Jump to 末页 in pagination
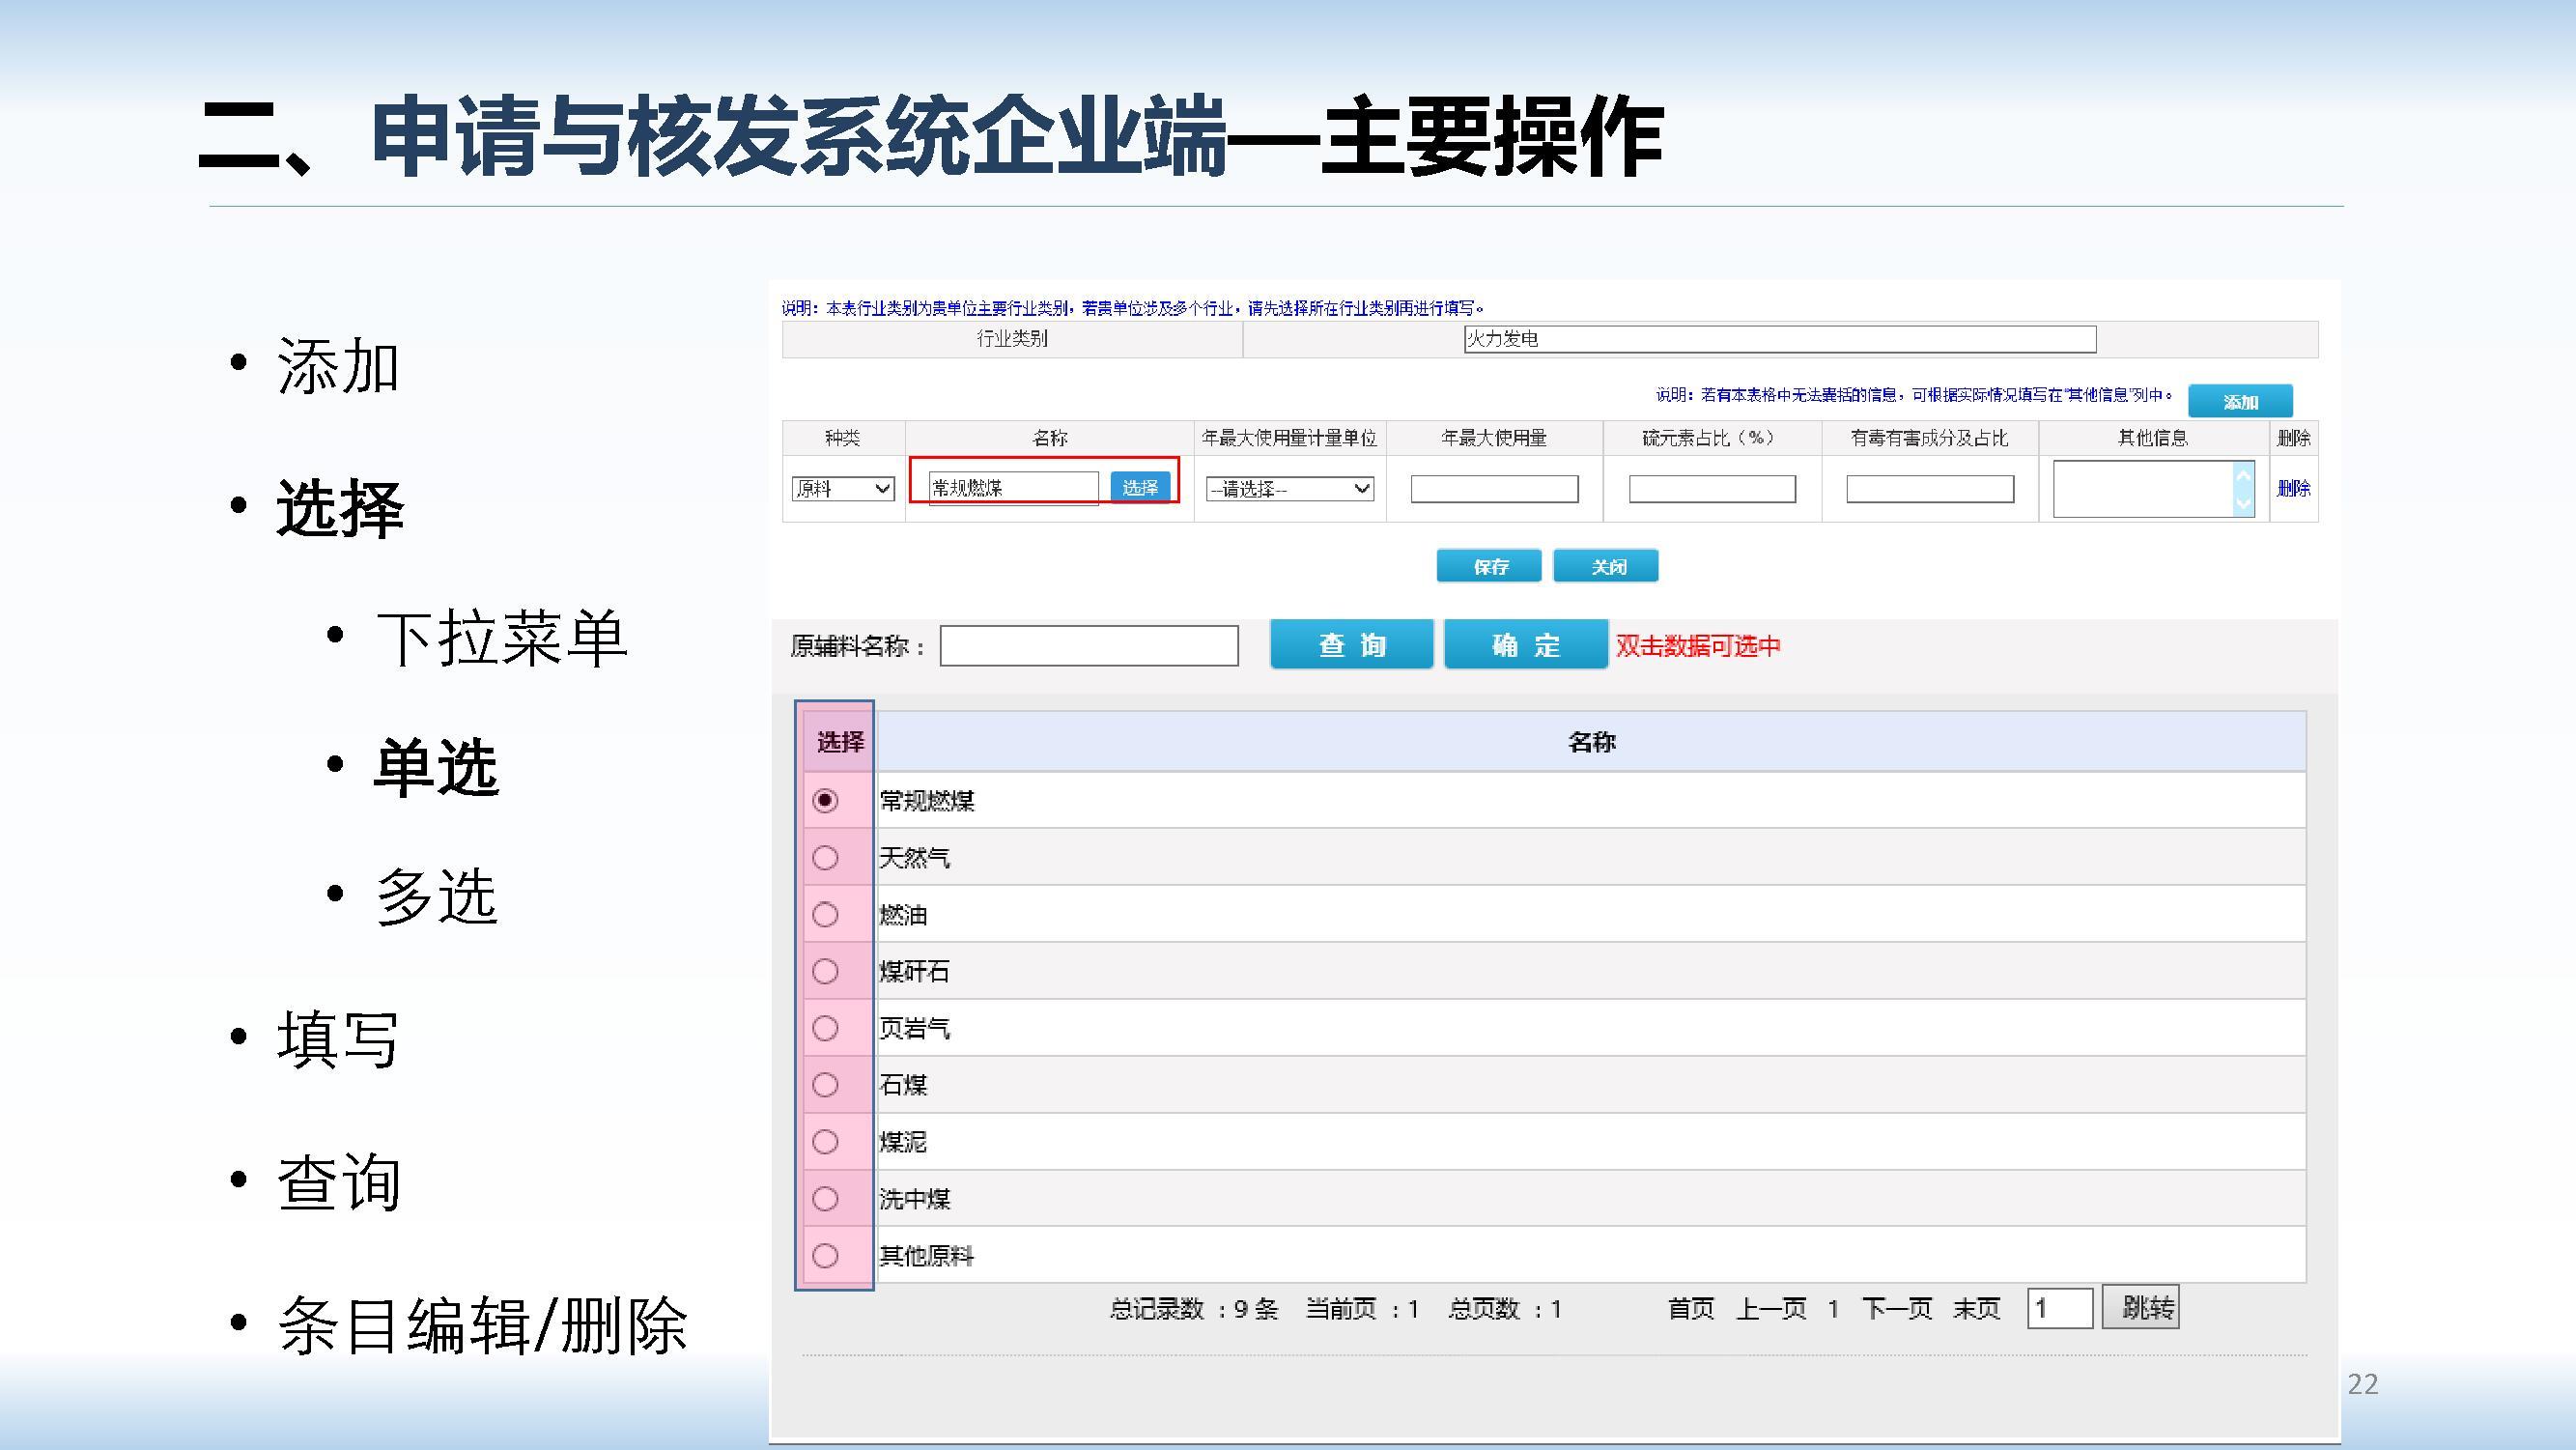2576x1450 pixels. click(x=1976, y=1309)
